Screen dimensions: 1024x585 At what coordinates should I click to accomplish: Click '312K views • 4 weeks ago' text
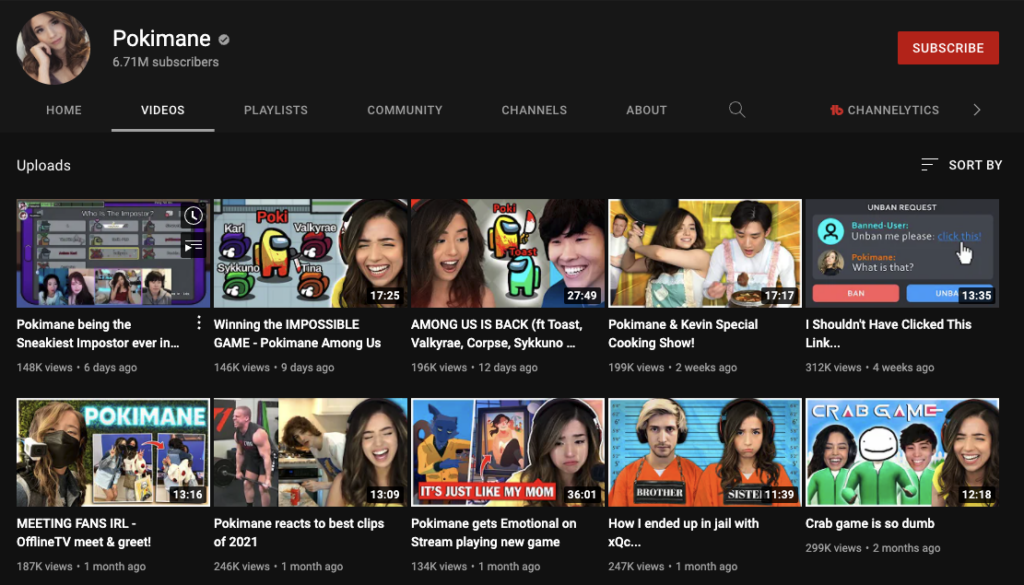click(870, 368)
